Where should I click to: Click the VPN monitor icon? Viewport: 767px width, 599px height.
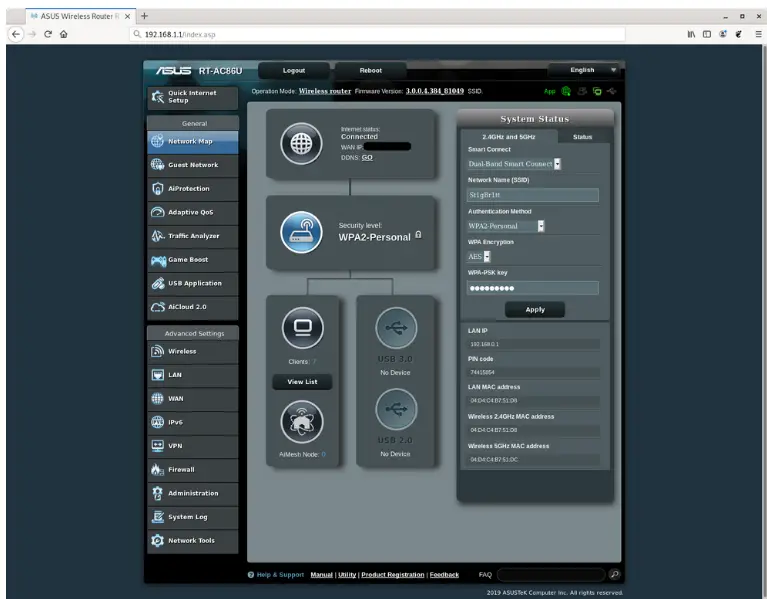point(158,446)
